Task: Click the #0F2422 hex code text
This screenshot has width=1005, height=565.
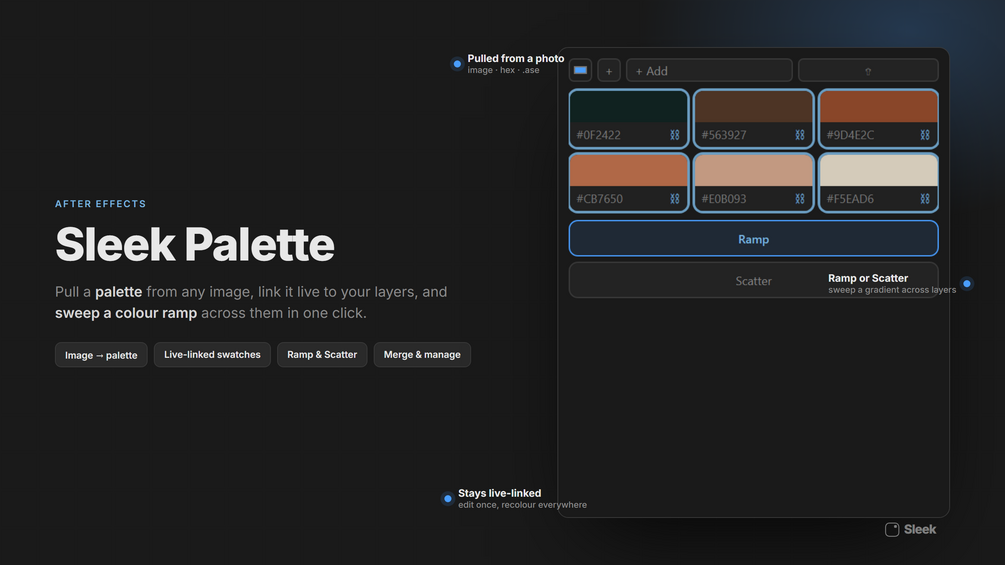Action: click(x=599, y=135)
